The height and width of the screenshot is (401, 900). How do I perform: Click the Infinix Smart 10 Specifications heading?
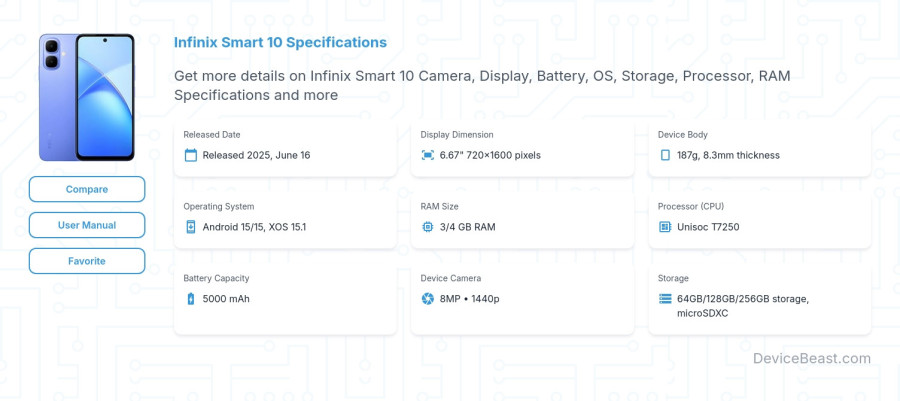point(280,42)
